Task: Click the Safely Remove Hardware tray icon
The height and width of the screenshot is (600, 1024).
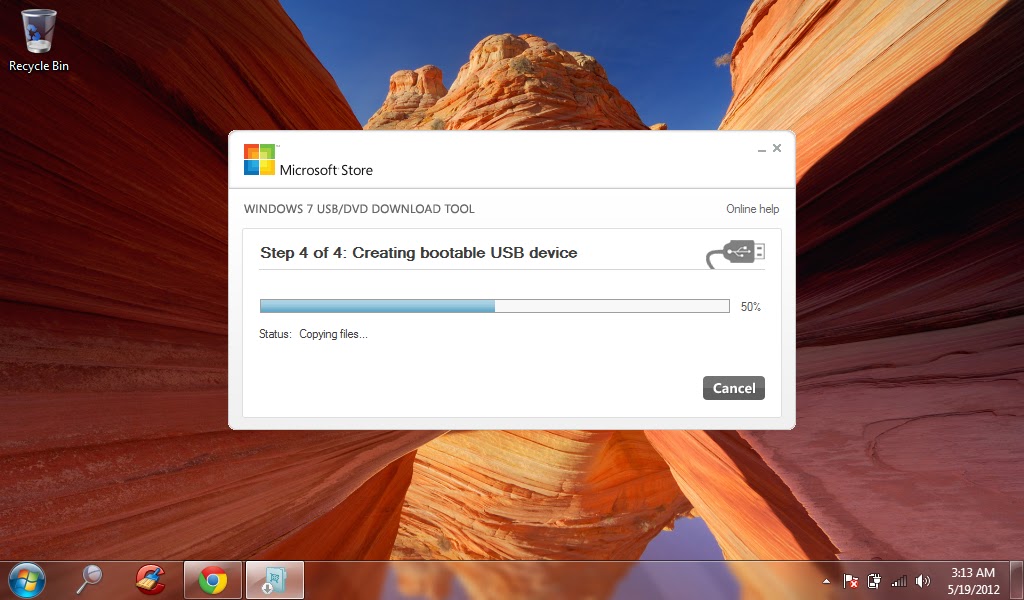Action: click(873, 581)
